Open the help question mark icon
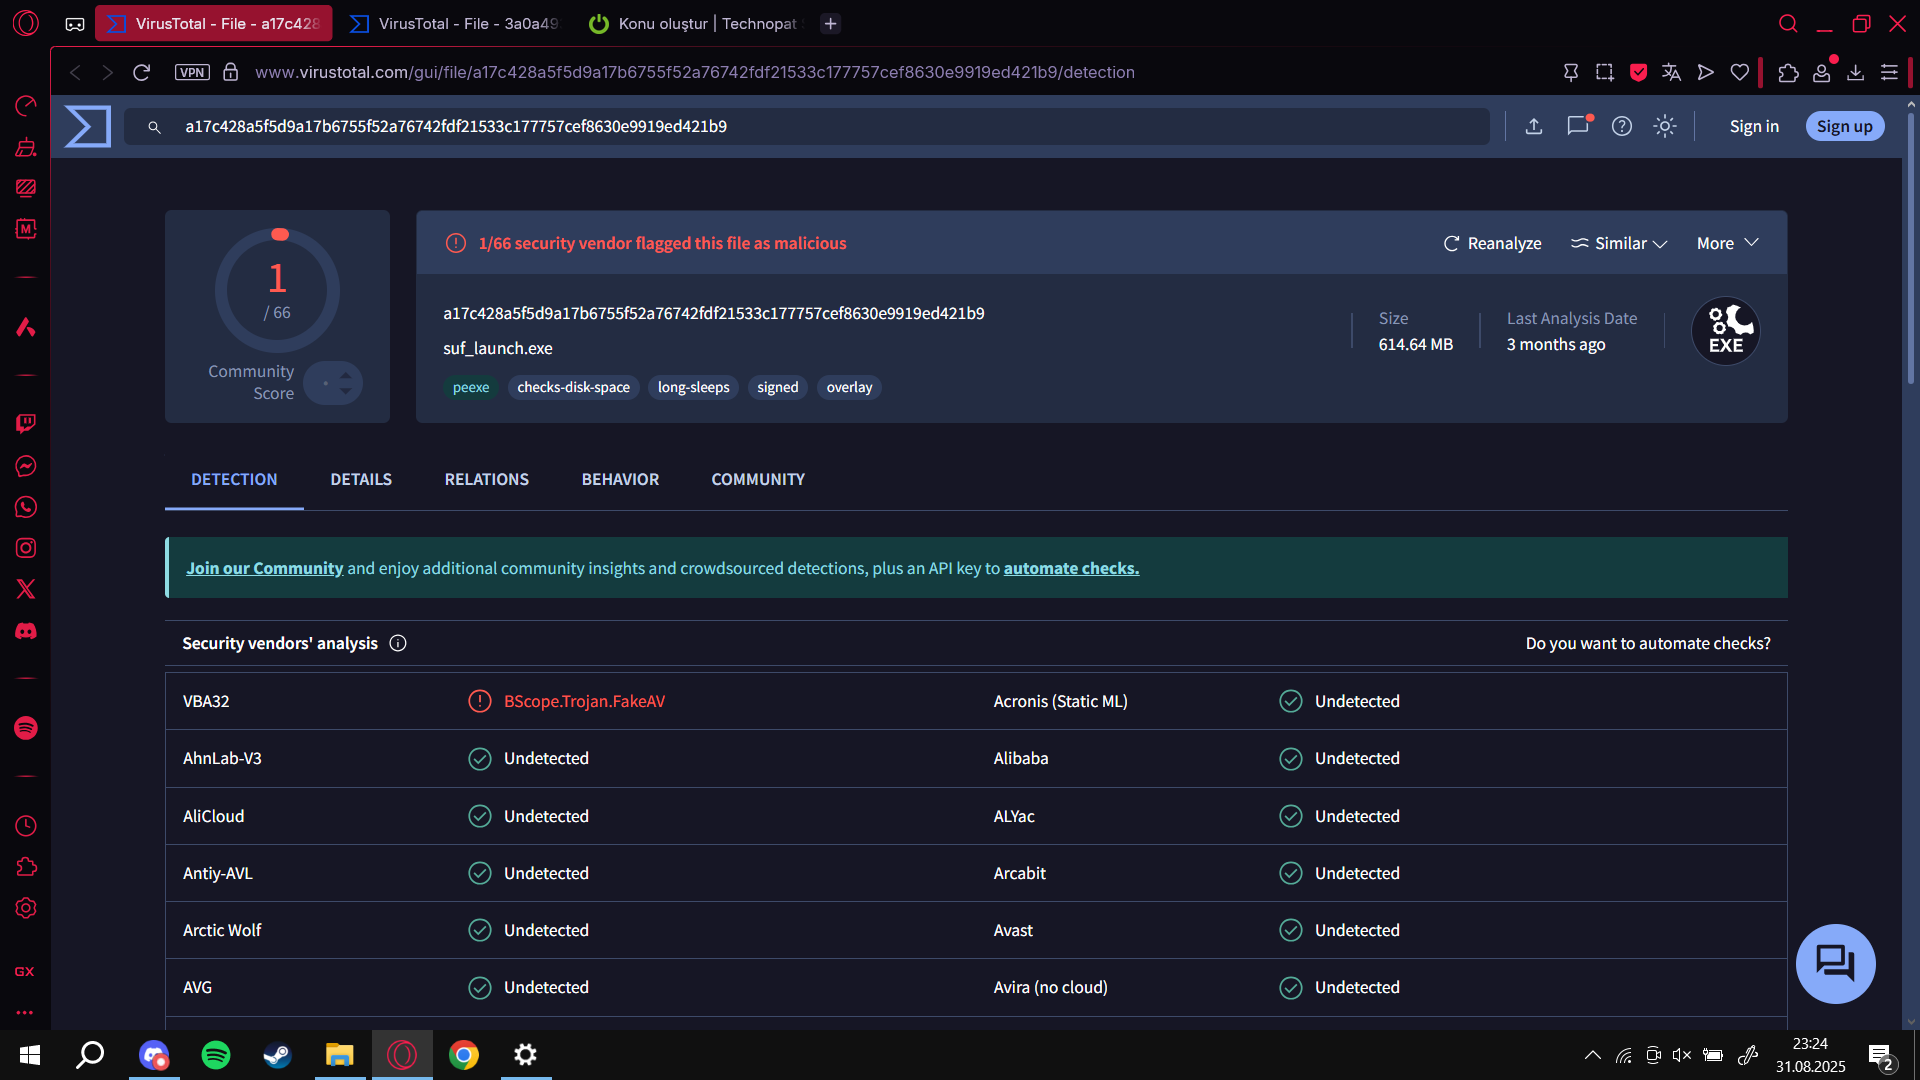This screenshot has width=1920, height=1080. pyautogui.click(x=1622, y=126)
